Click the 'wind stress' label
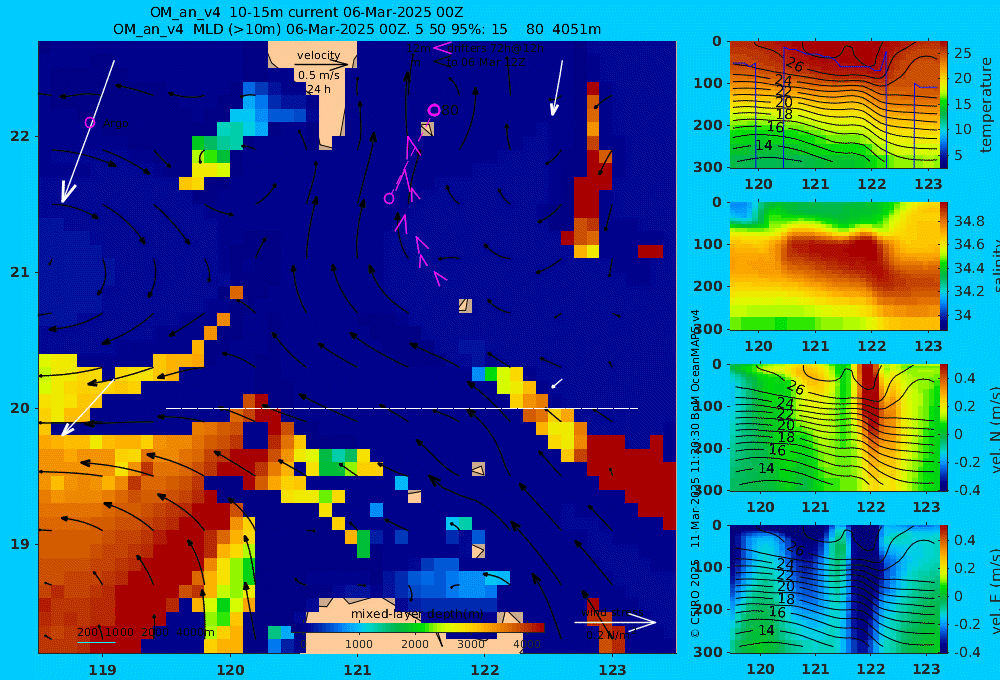This screenshot has height=680, width=1000. tap(611, 613)
